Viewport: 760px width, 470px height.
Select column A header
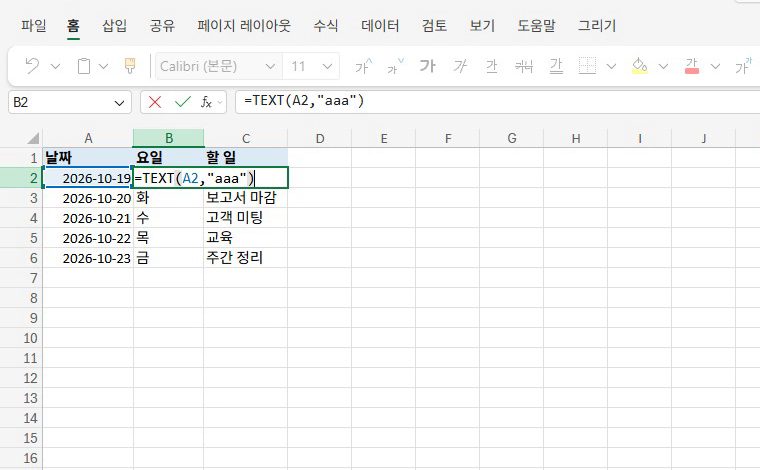(x=88, y=139)
